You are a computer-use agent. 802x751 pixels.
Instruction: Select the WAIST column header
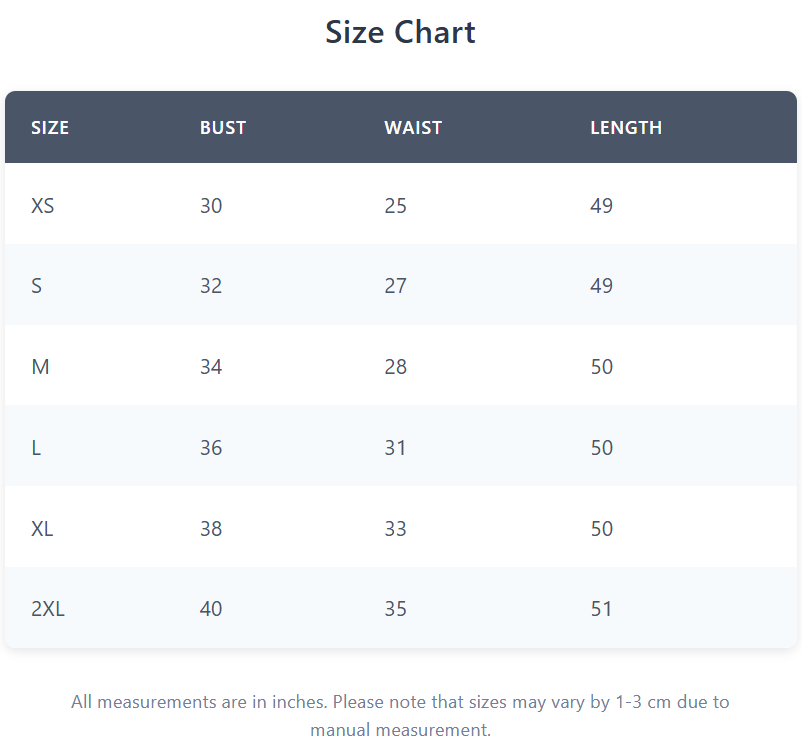click(x=413, y=128)
